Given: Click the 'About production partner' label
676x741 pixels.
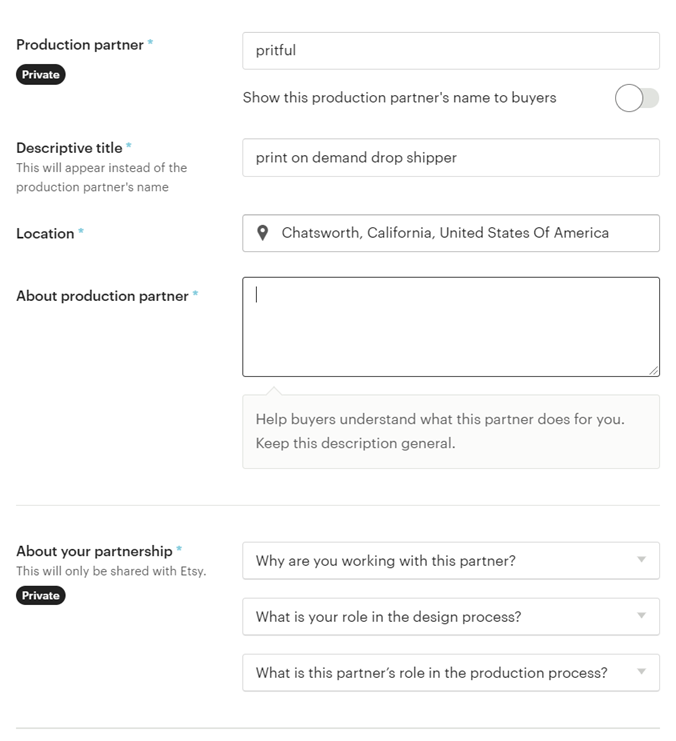Looking at the screenshot, I should click(x=102, y=296).
